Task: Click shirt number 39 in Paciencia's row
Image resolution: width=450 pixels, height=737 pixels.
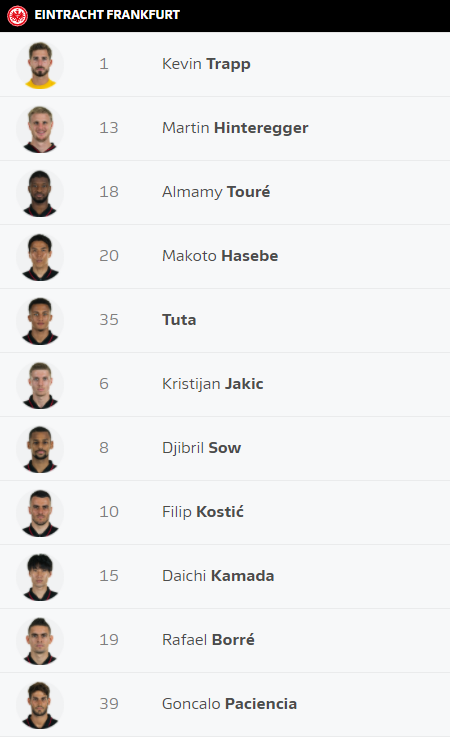Action: (109, 704)
